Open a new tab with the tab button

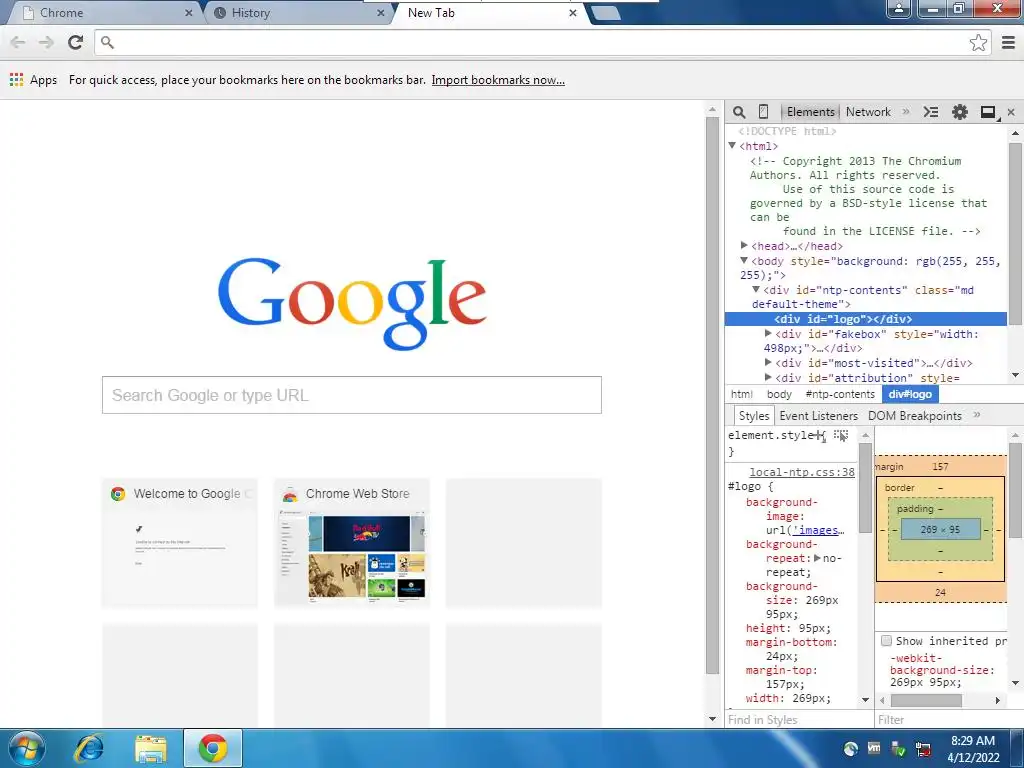[606, 13]
